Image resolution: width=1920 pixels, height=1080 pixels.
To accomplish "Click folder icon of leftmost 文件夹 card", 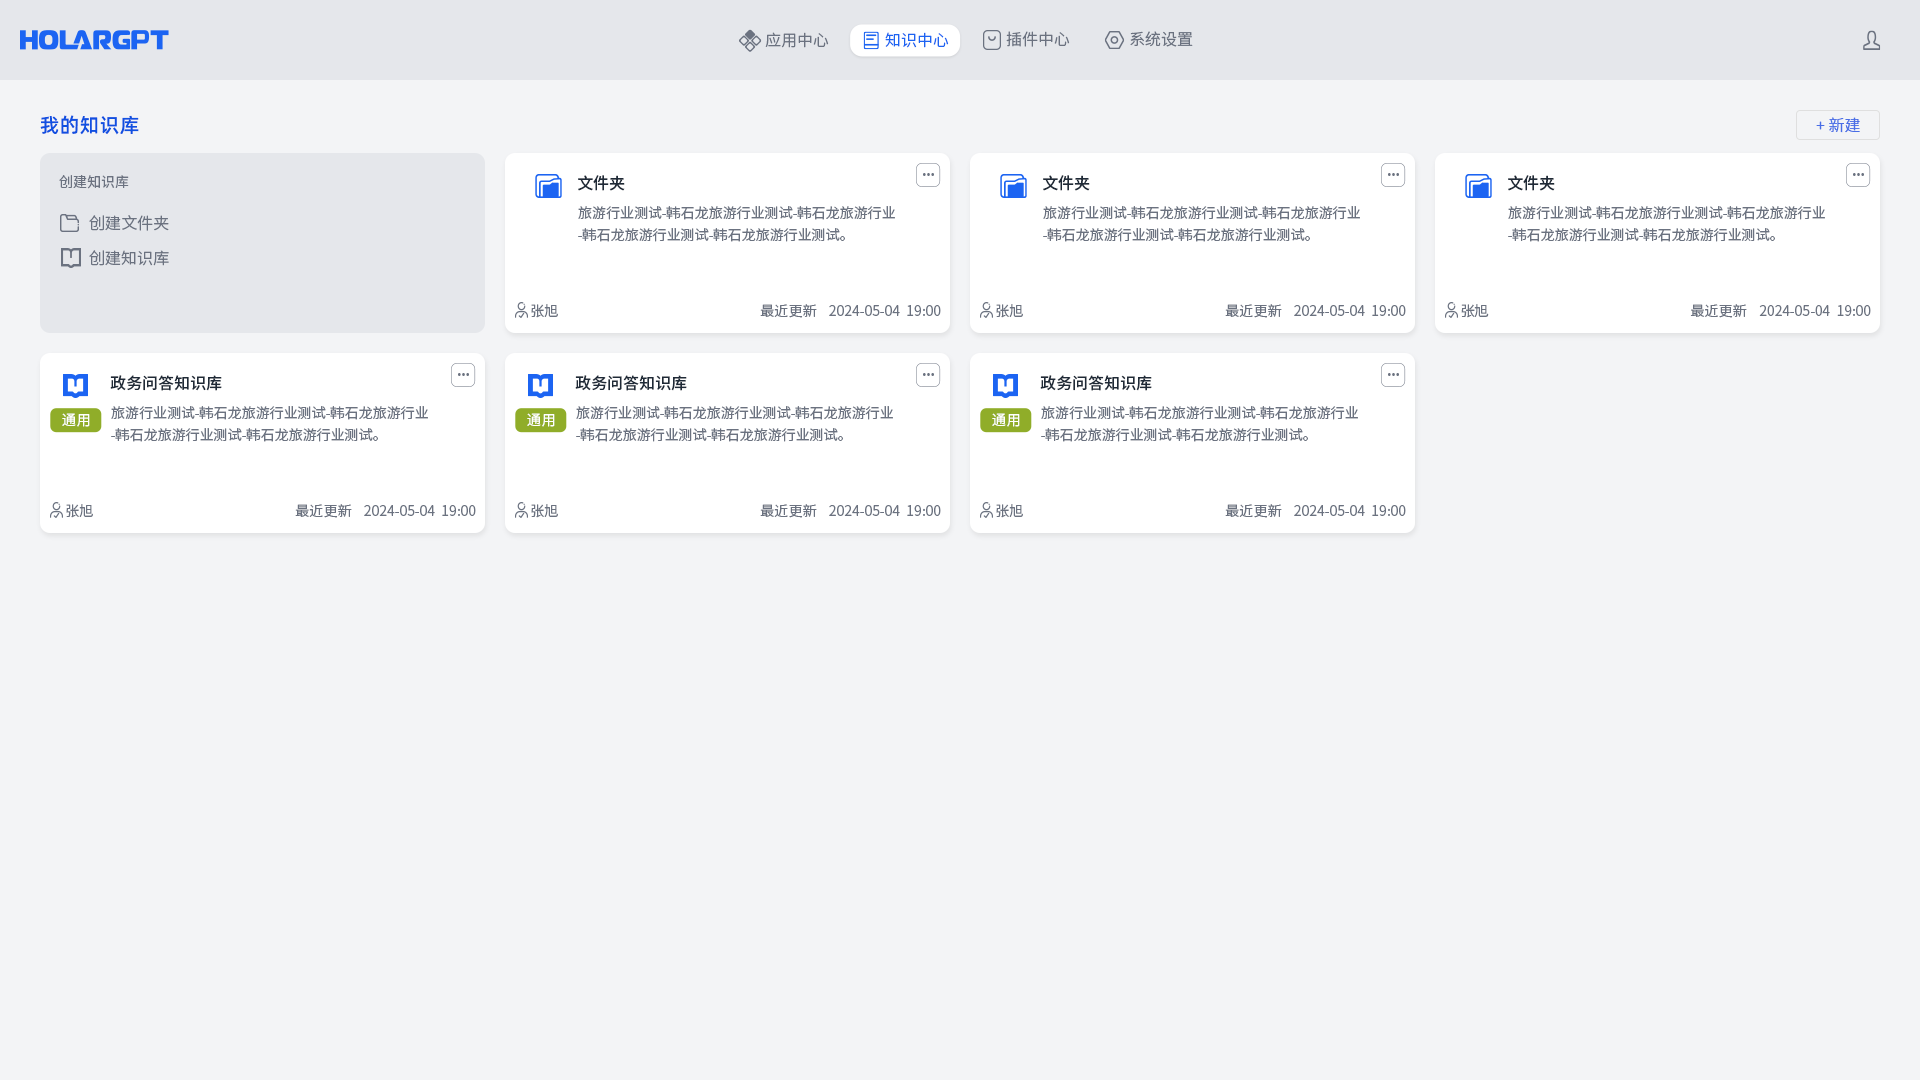I will (548, 186).
